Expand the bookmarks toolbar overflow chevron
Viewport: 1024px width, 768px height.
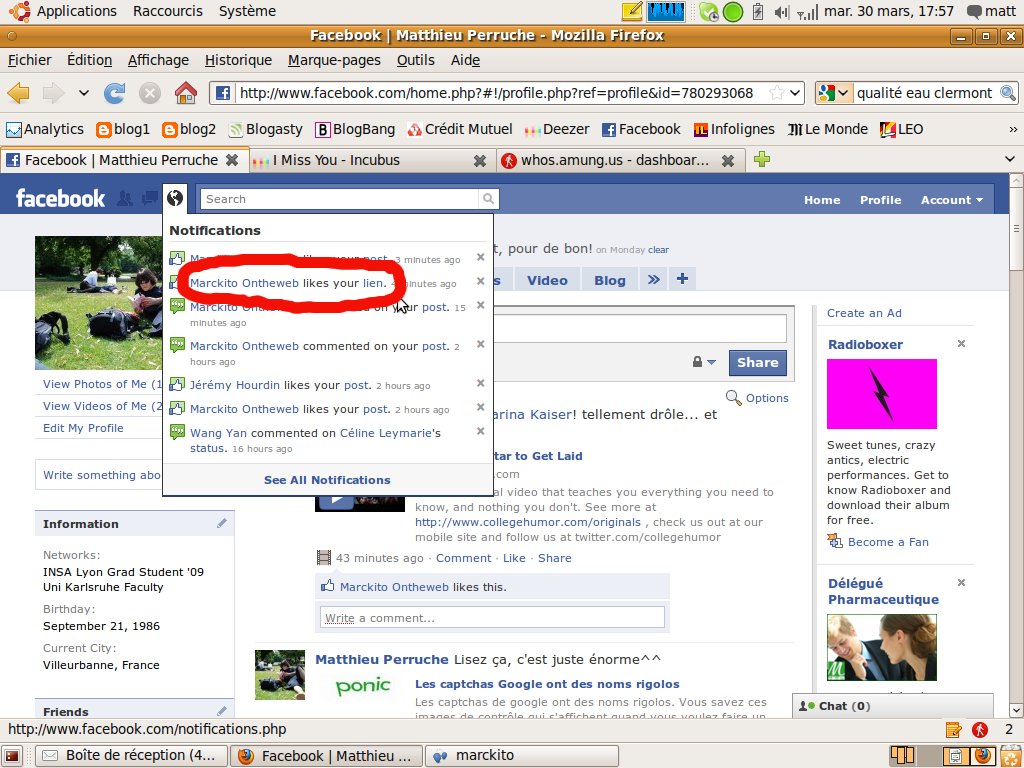(x=1013, y=129)
